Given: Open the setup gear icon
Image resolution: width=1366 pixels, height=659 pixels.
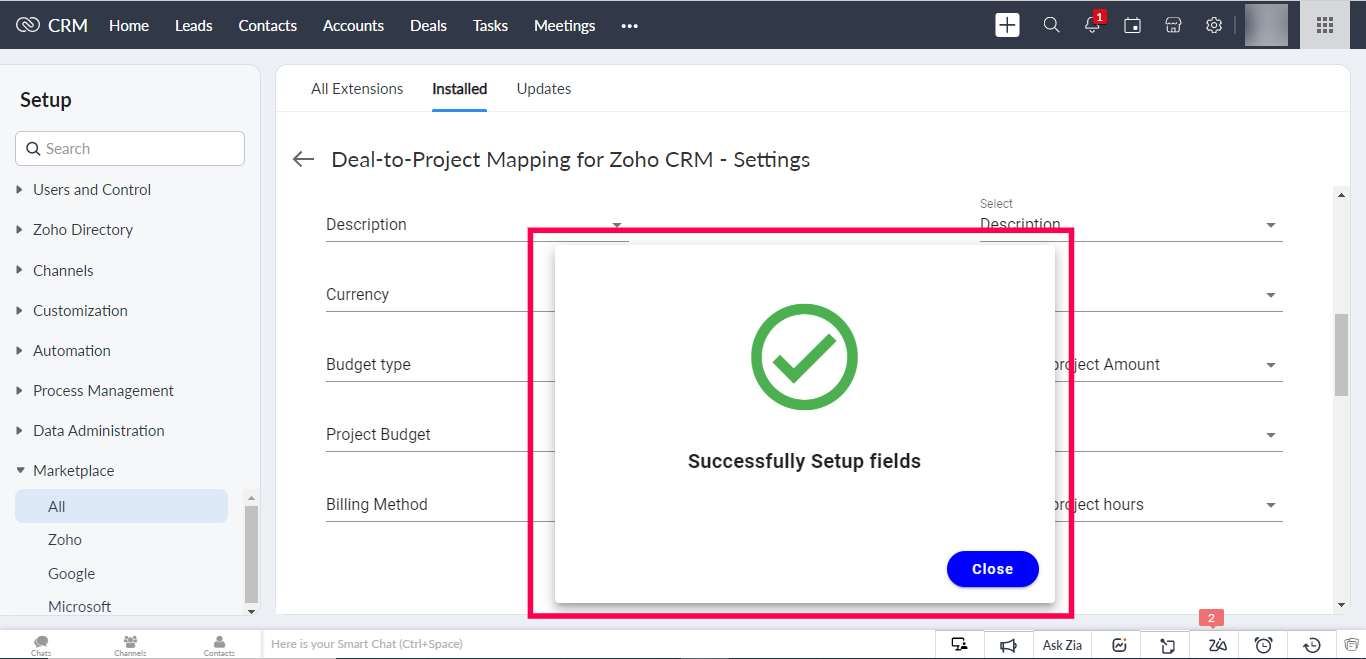Looking at the screenshot, I should click(1213, 25).
